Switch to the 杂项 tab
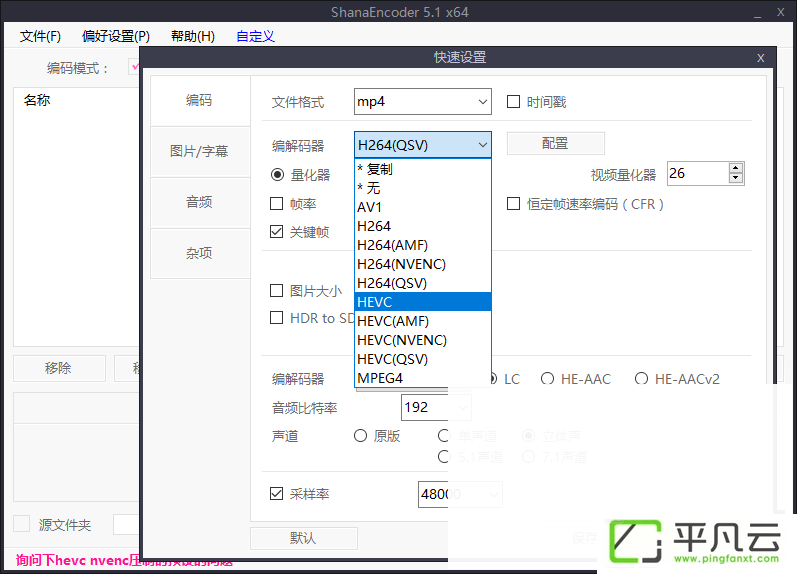The width and height of the screenshot is (797, 574). 200,253
